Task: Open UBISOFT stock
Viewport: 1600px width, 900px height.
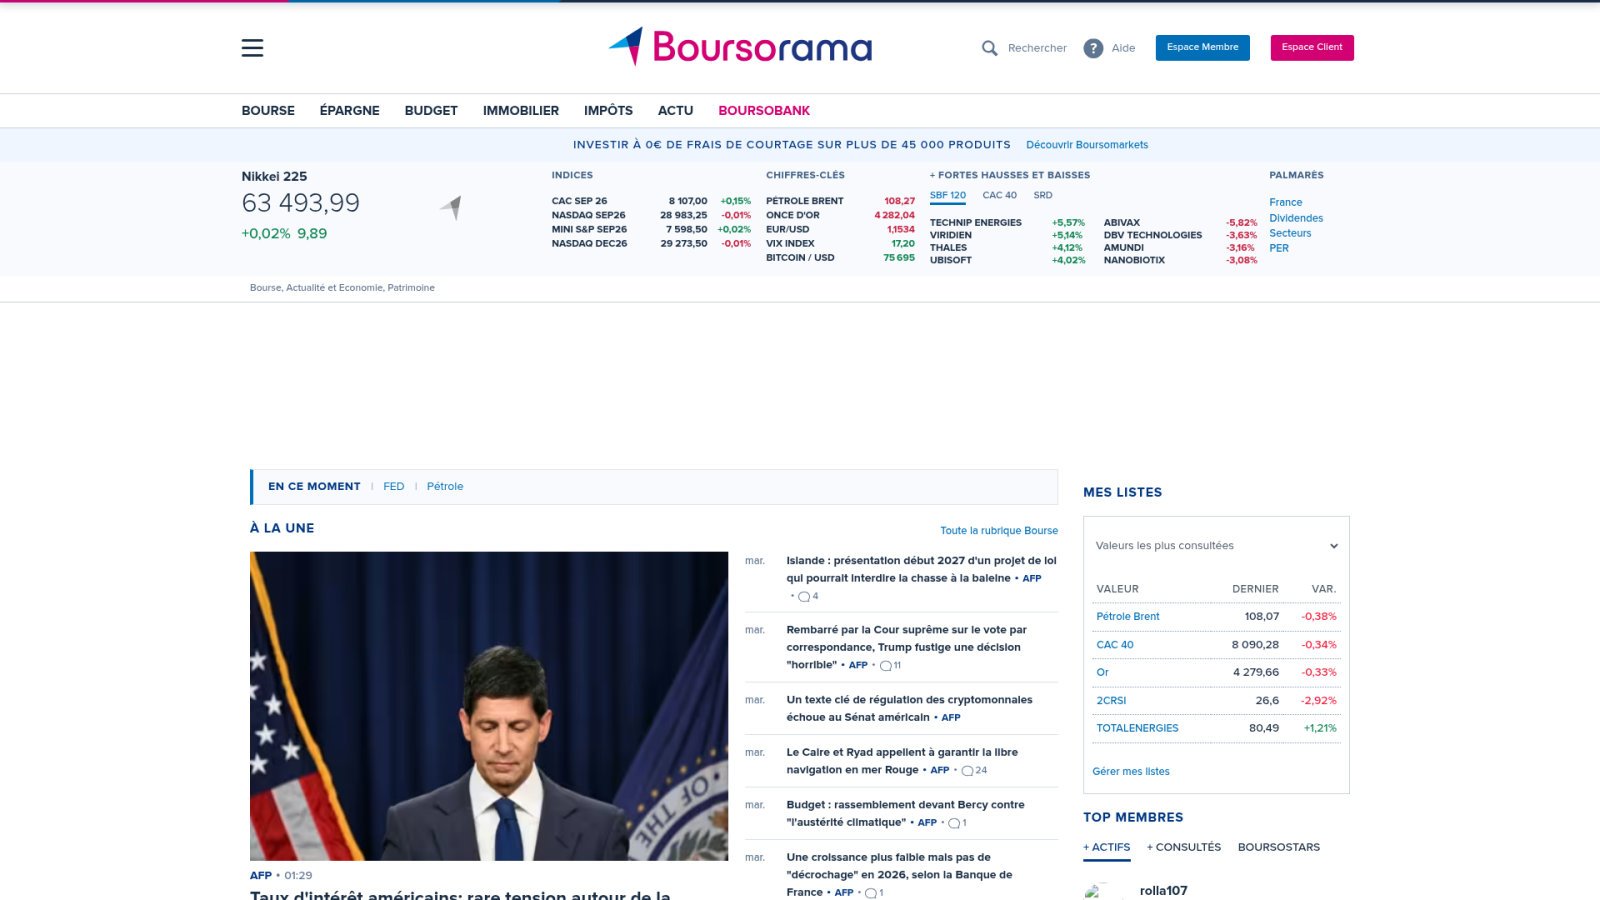Action: click(951, 260)
